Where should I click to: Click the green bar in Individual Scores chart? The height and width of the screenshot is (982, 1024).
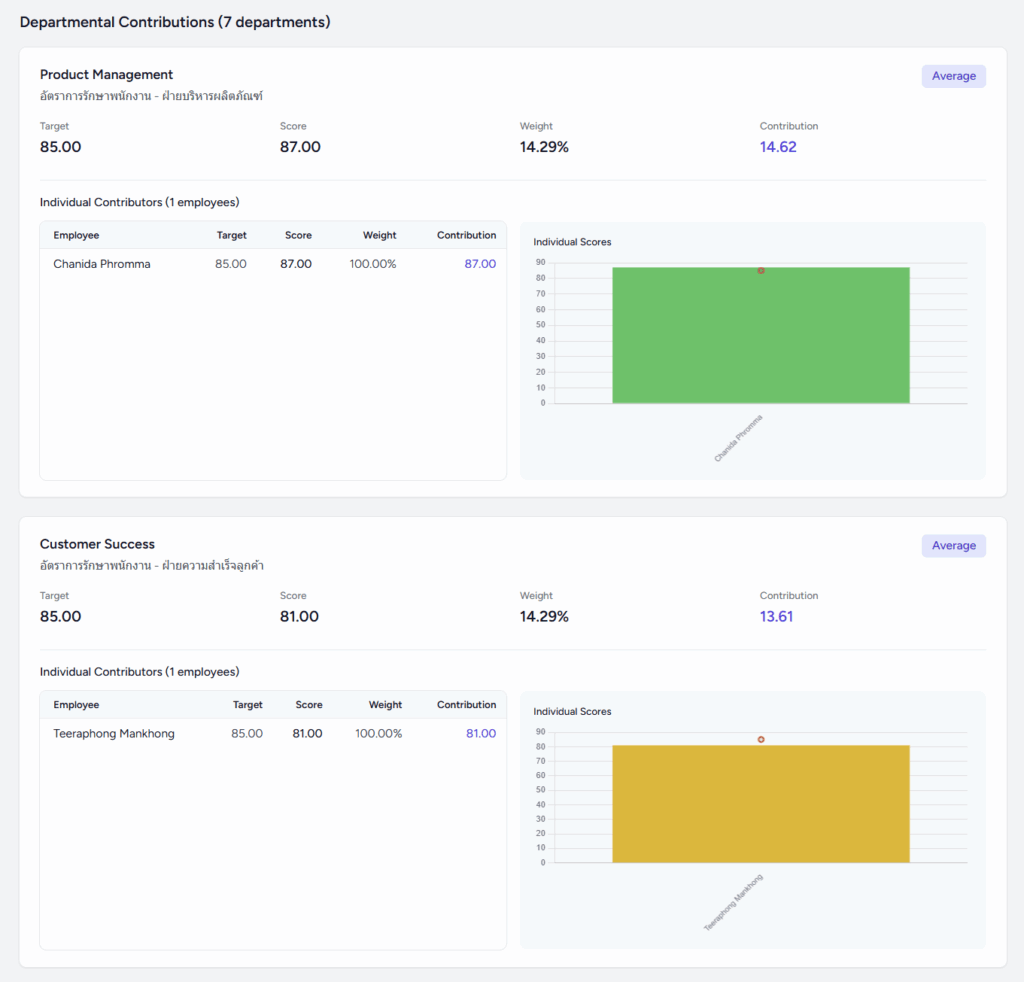point(760,340)
